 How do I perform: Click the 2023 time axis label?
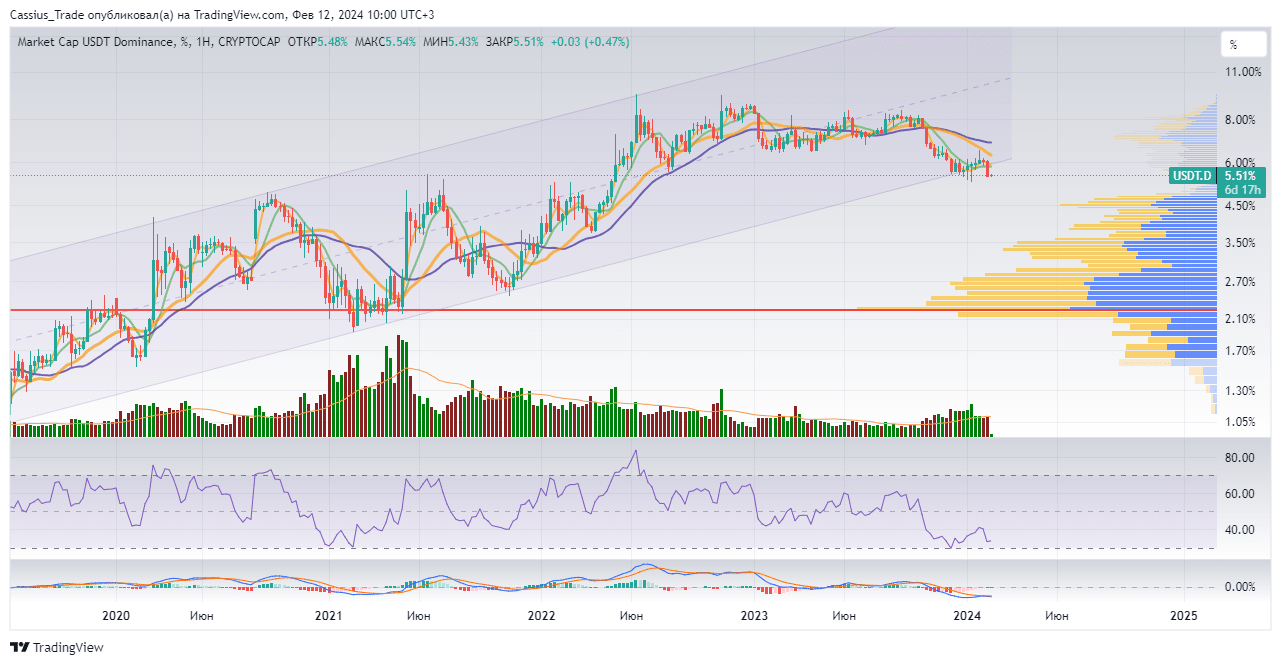coord(754,615)
